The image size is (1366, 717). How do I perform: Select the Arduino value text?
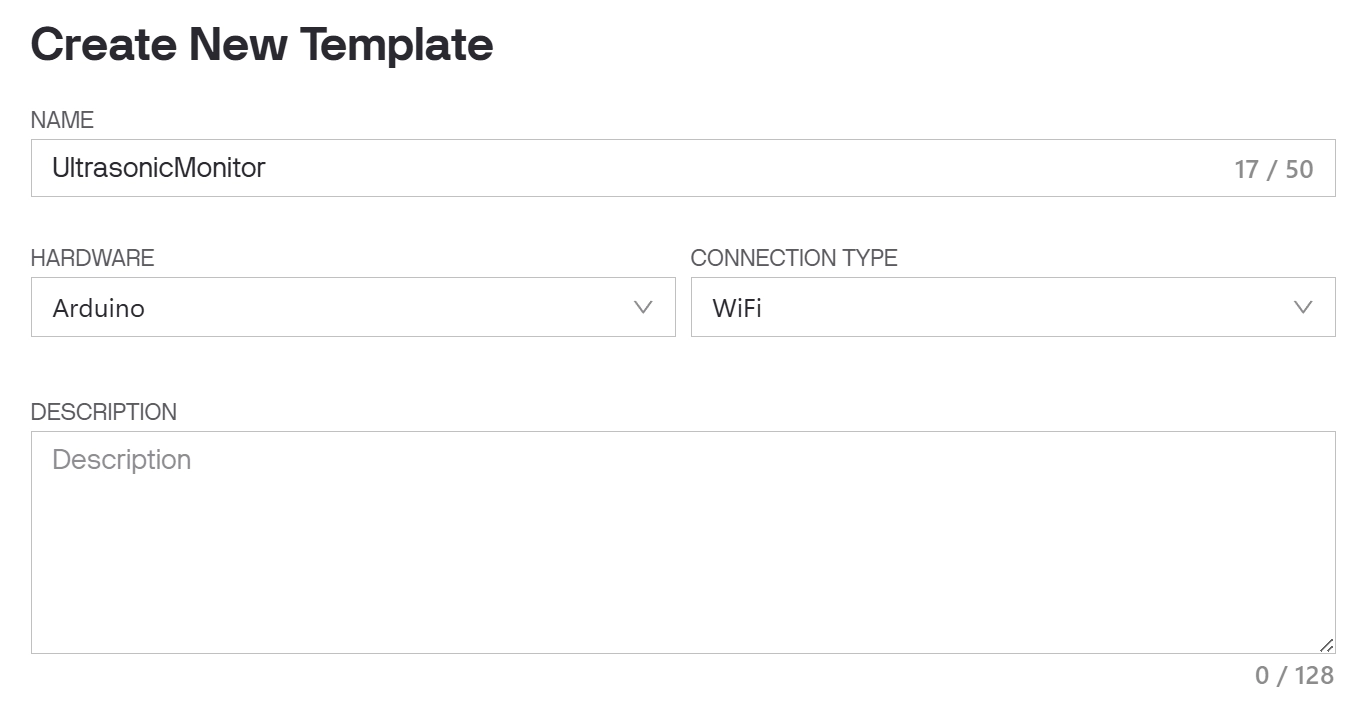(98, 308)
